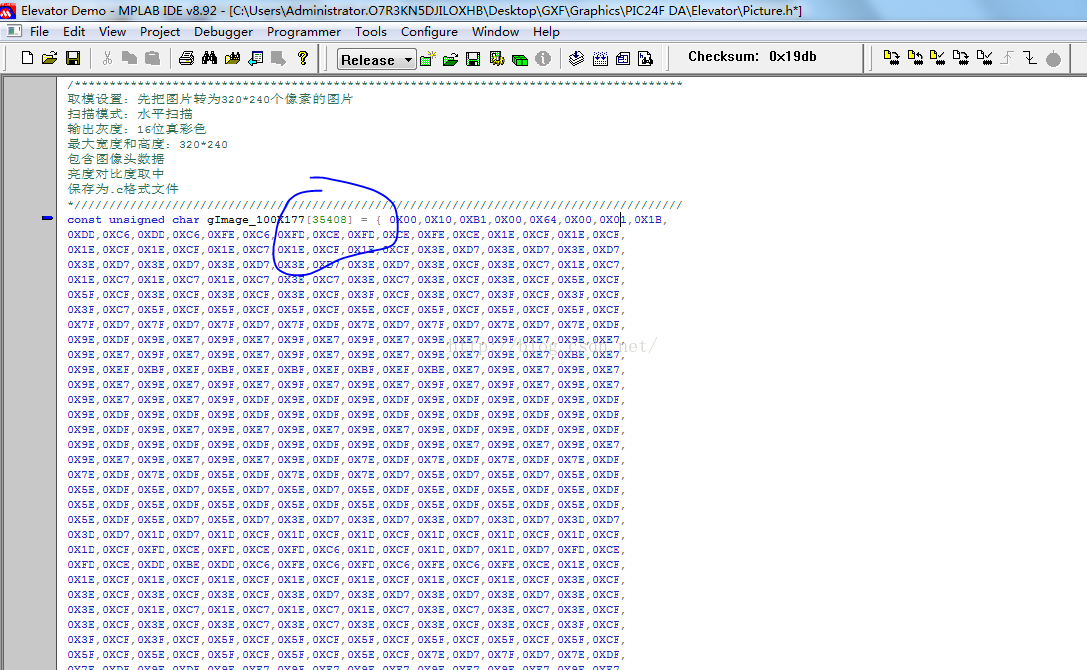Click the Checksum 0x19db readout
Viewport: 1087px width, 670px height.
pyautogui.click(x=752, y=57)
